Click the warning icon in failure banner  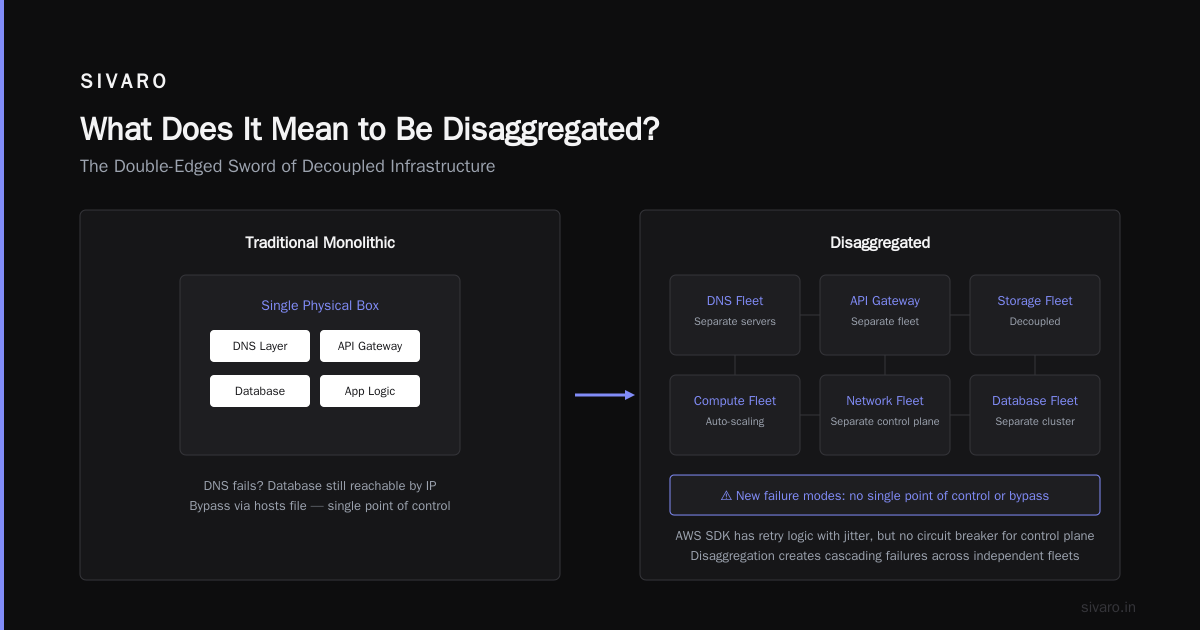pos(726,495)
